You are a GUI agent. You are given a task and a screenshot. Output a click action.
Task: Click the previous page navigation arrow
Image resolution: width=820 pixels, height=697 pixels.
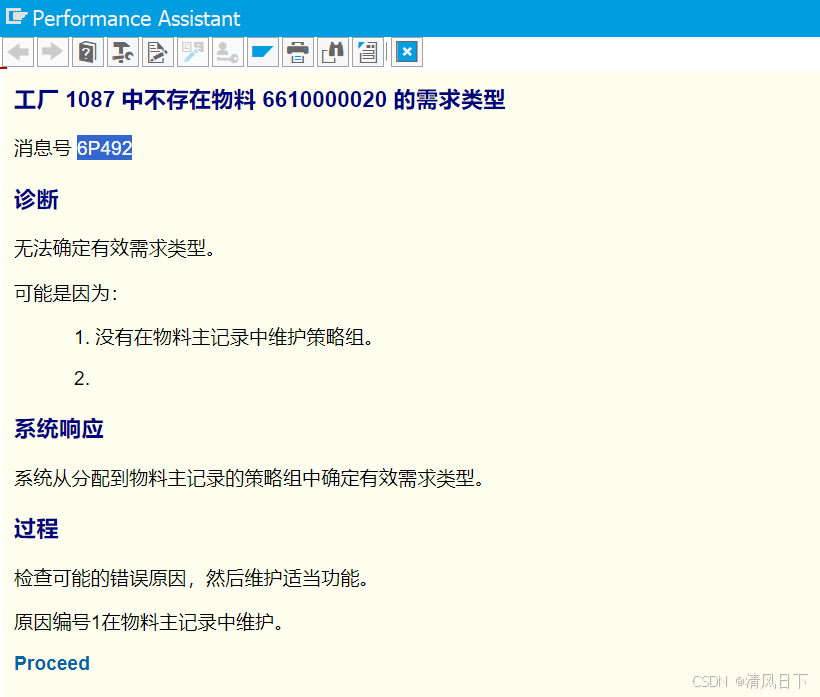[18, 52]
